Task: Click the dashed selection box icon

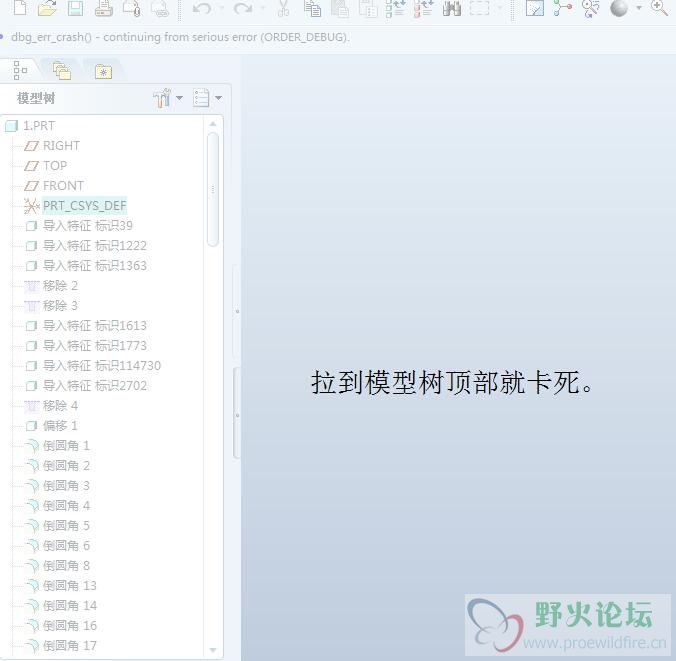Action: pos(479,8)
